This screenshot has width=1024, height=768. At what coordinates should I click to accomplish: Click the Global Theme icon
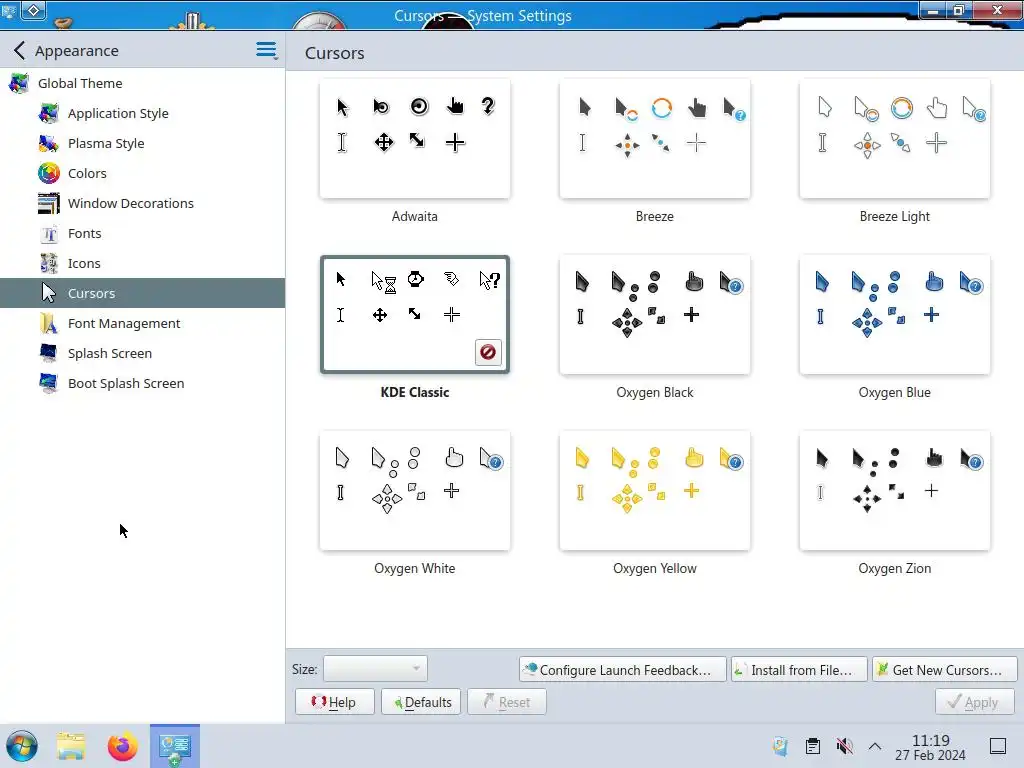tap(19, 83)
